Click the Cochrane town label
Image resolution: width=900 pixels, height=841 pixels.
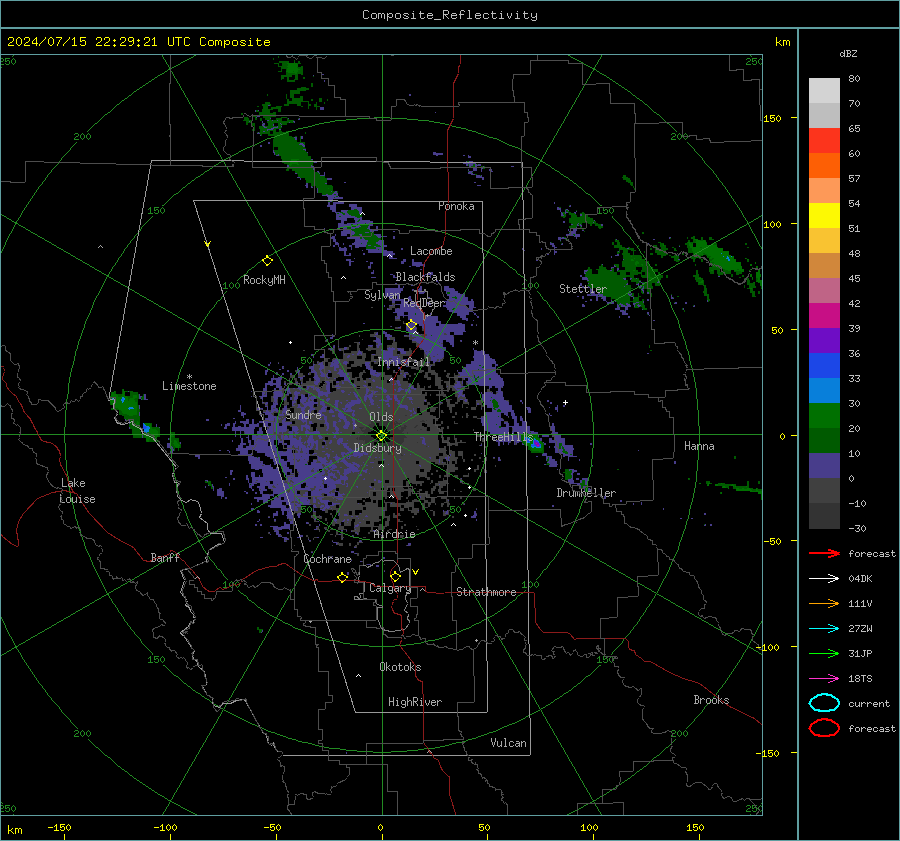327,559
